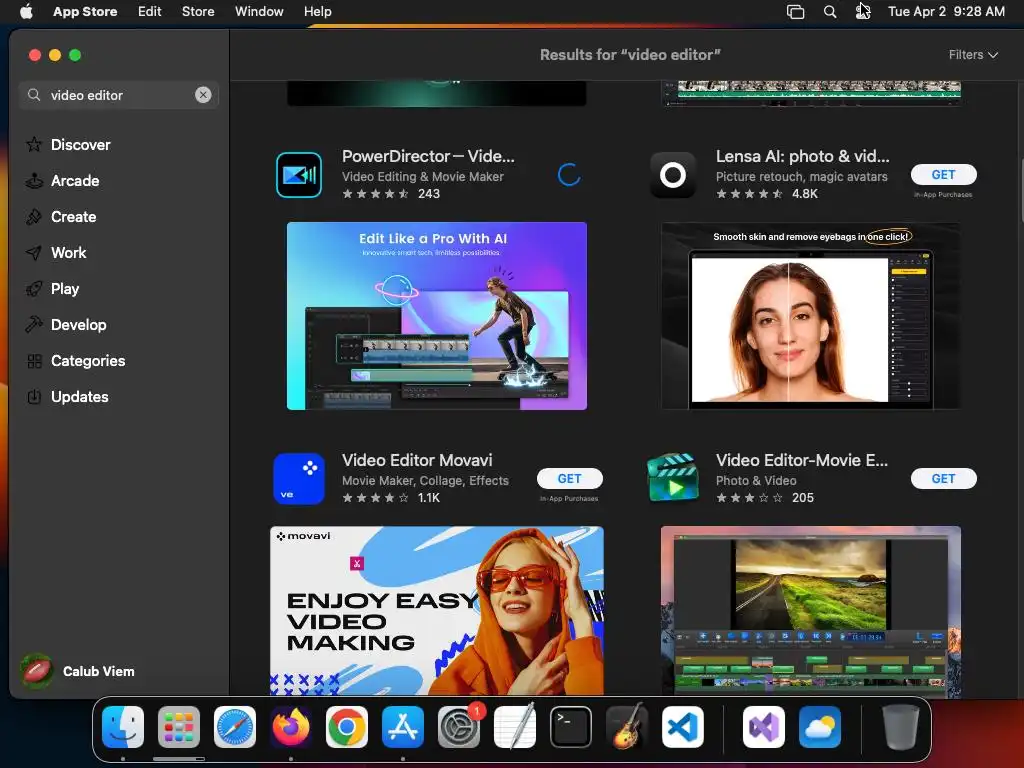The image size is (1024, 768).
Task: Open Video Editor Movavi title
Action: coord(417,460)
